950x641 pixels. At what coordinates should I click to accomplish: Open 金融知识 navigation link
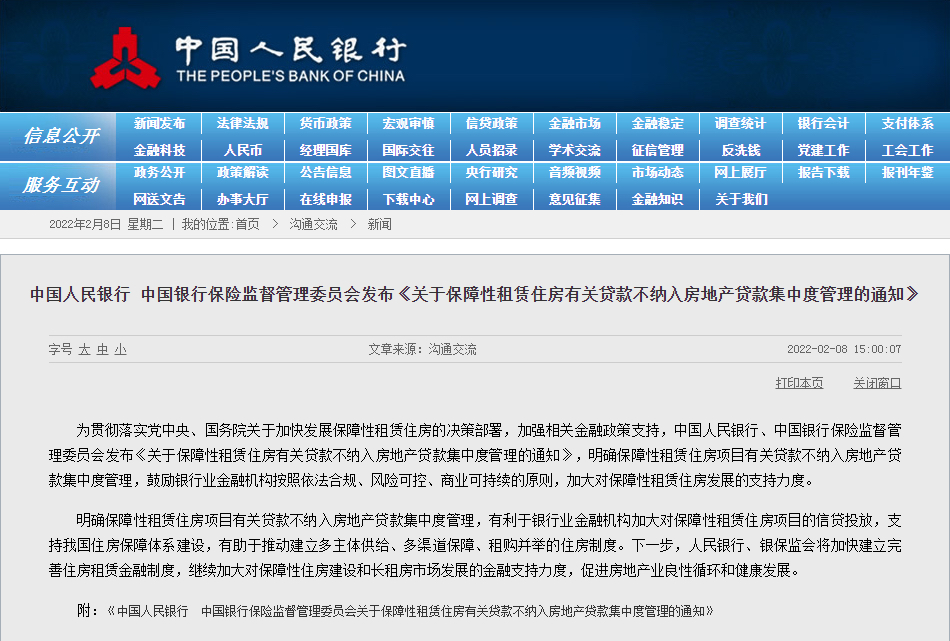(657, 199)
